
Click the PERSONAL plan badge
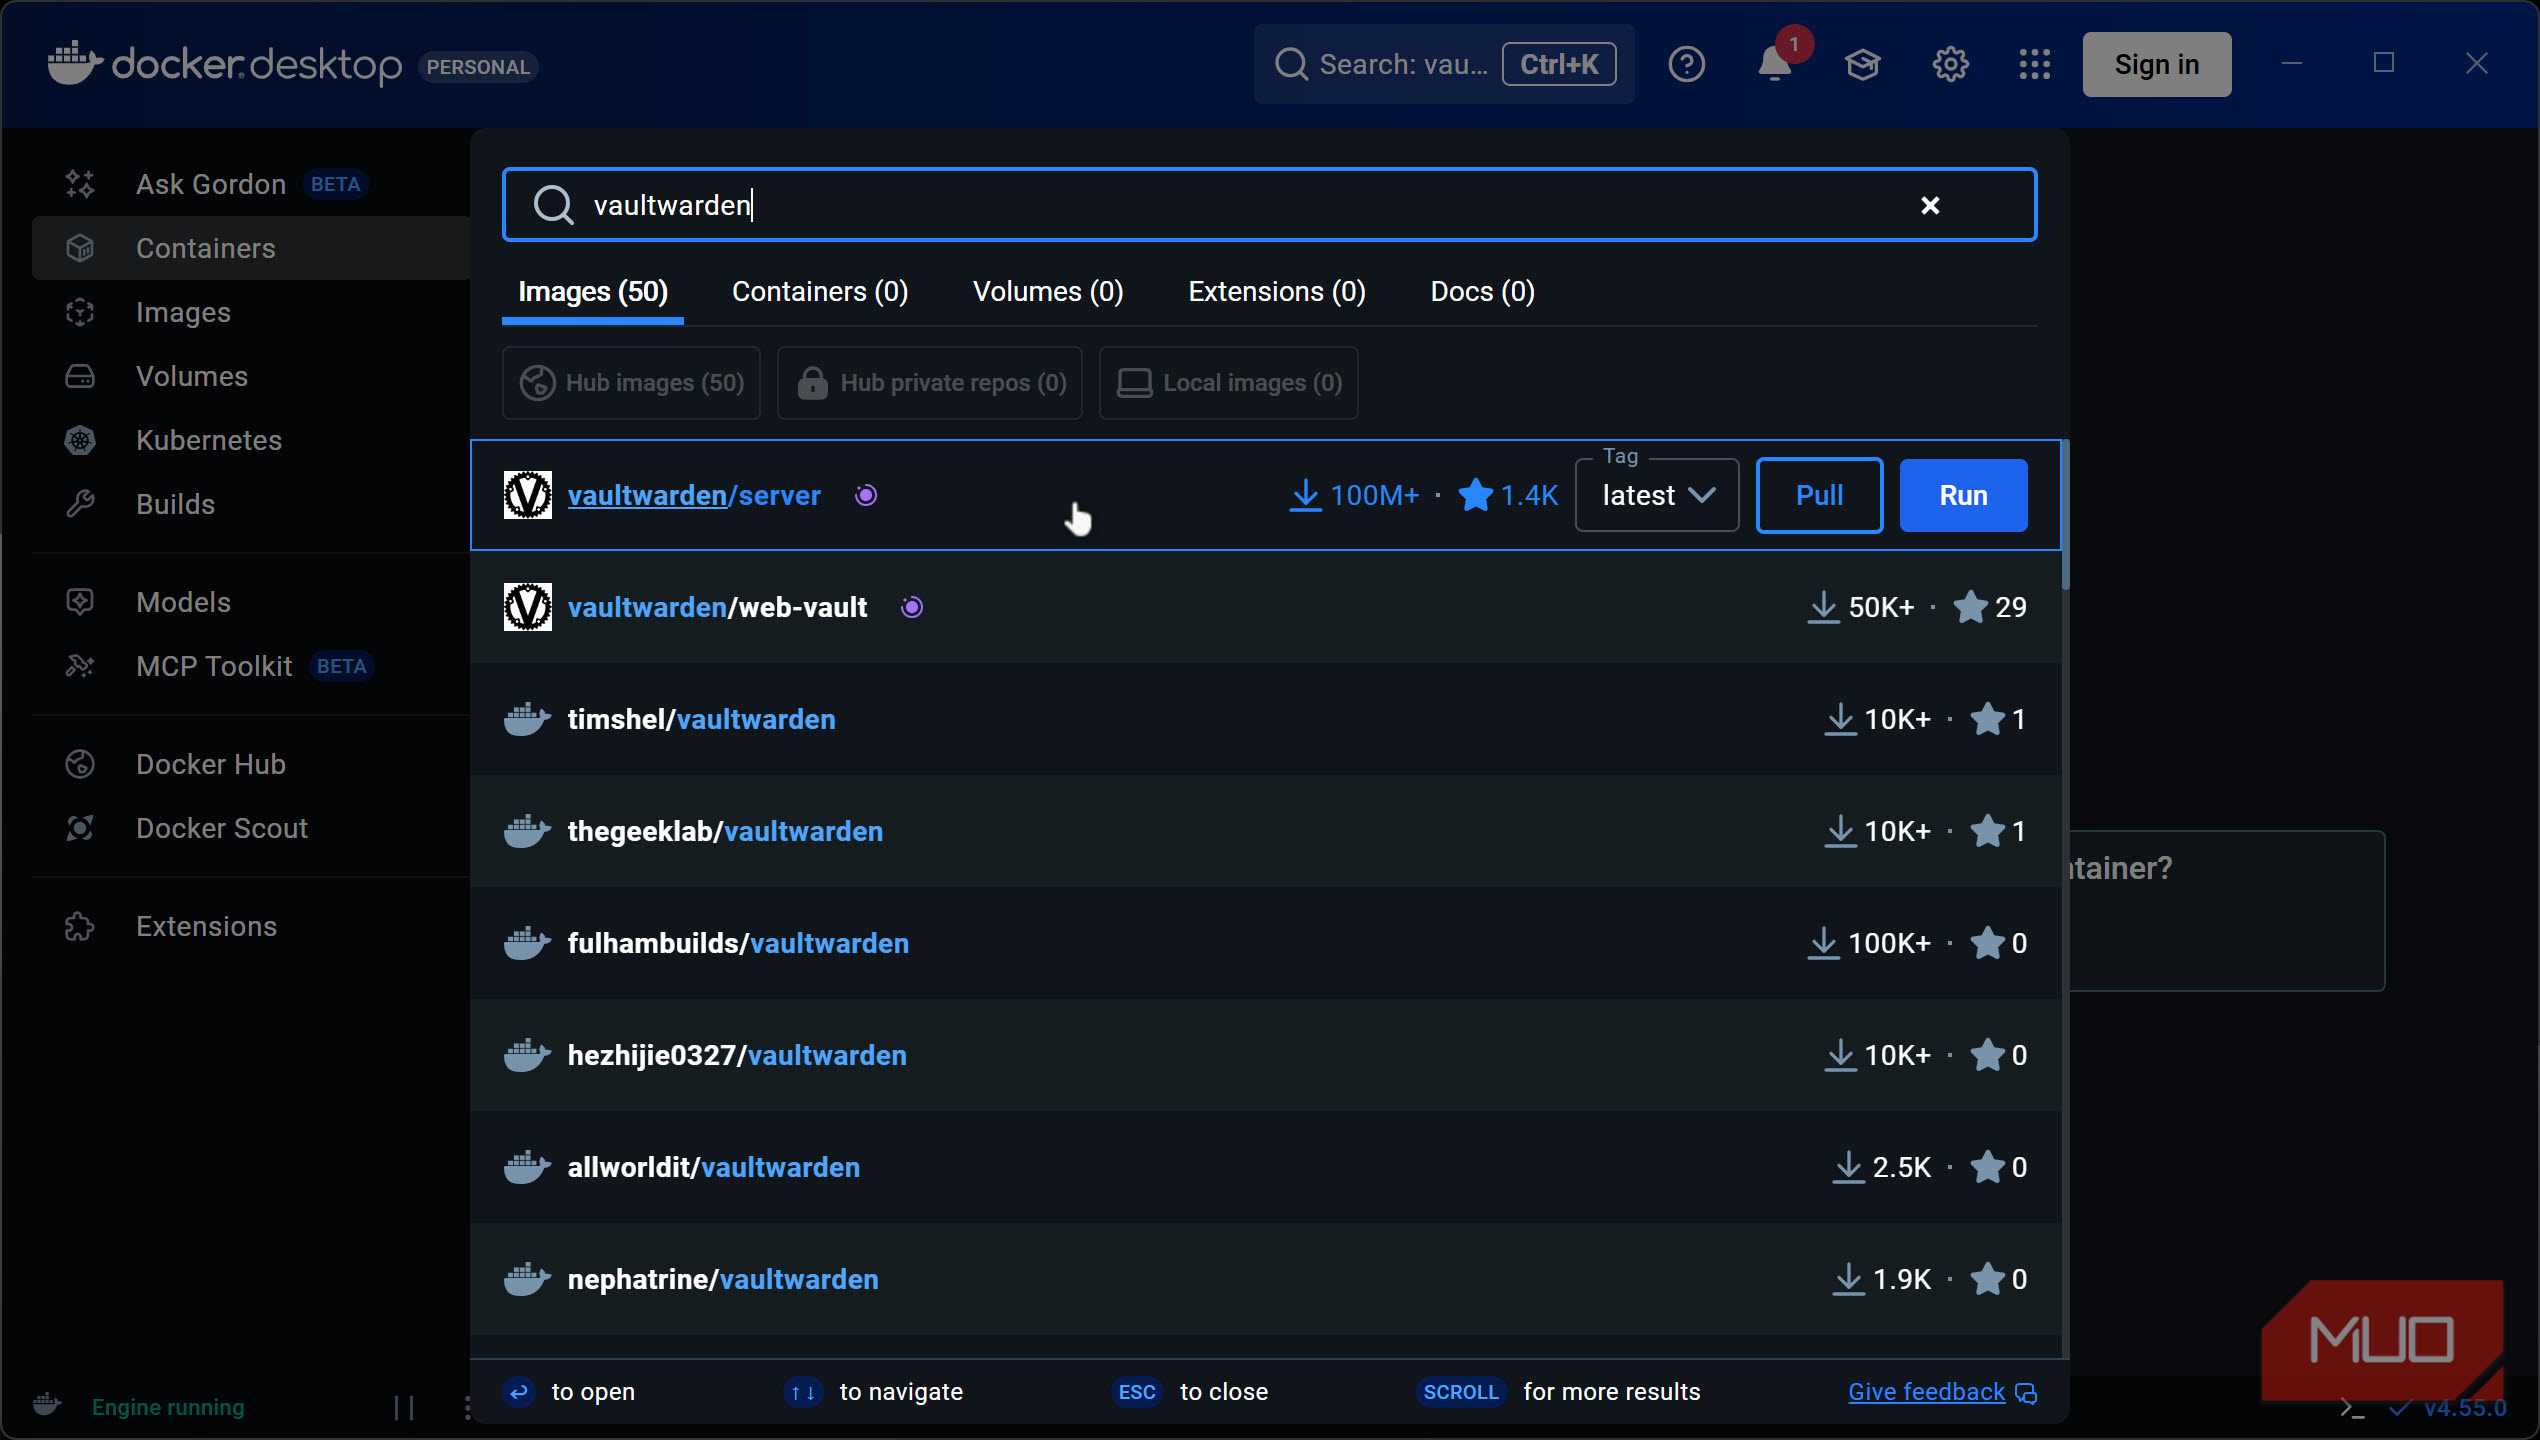[478, 67]
